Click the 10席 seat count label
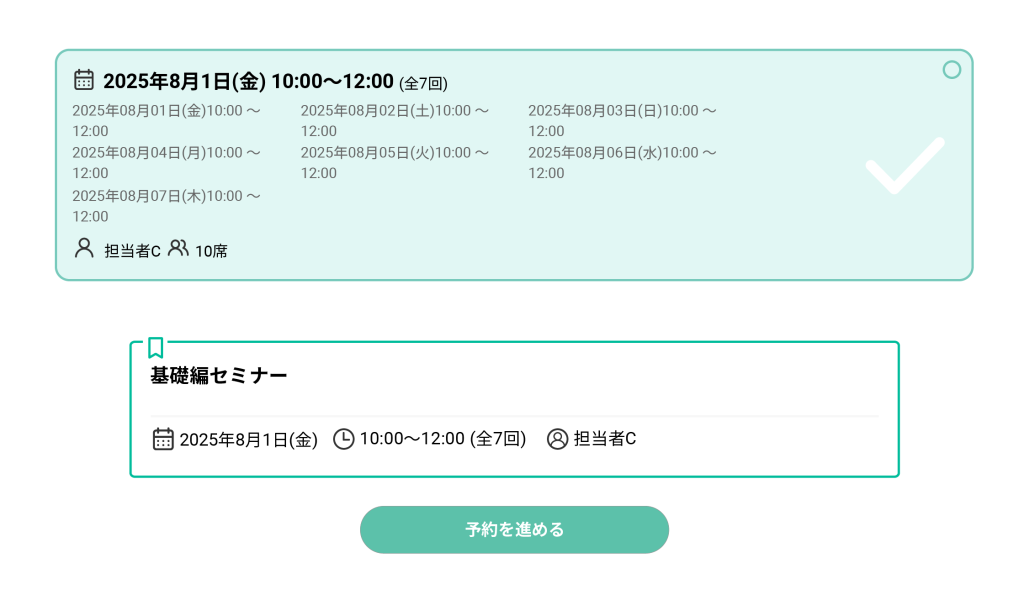This screenshot has width=1024, height=600. (211, 251)
